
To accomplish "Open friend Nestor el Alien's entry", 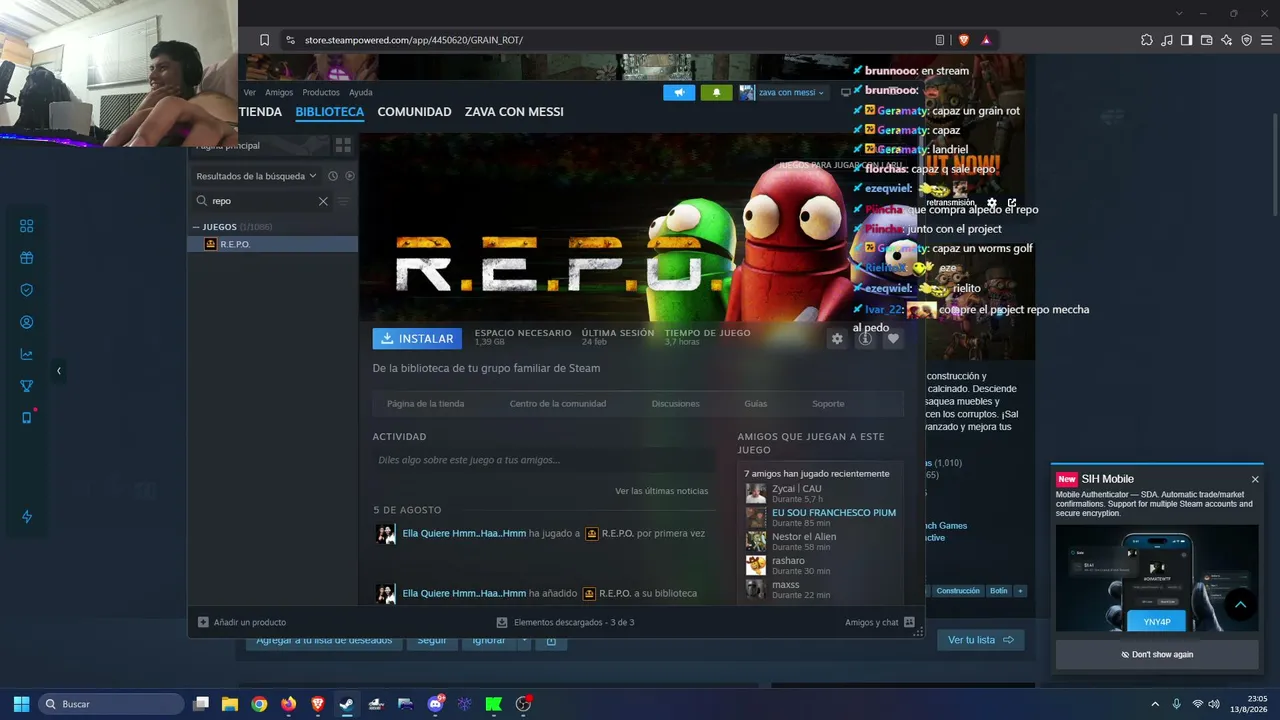I will pyautogui.click(x=820, y=541).
